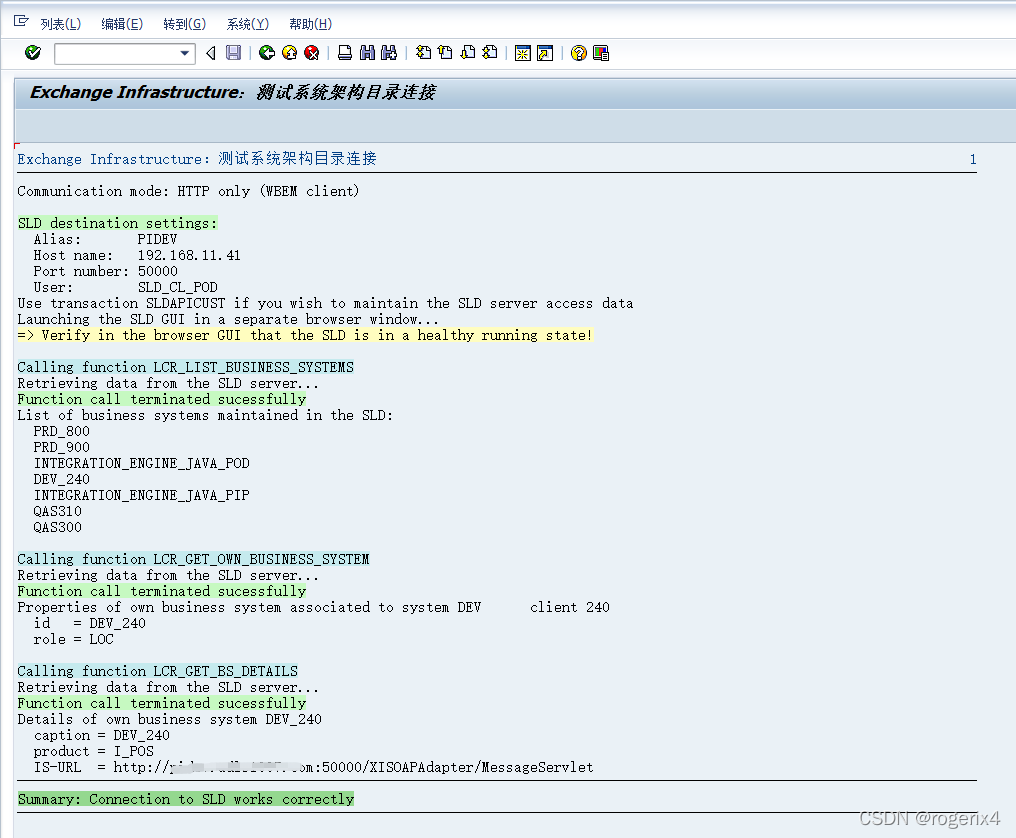This screenshot has height=838, width=1016.
Task: Collapse the command field with triangle arrow
Action: pos(210,53)
